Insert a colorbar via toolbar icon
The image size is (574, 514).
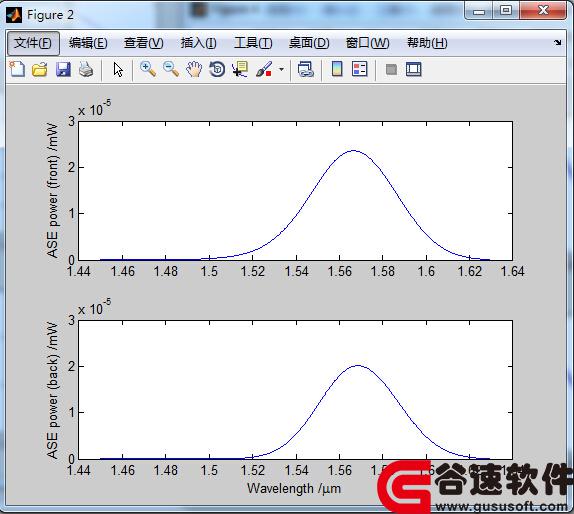point(337,69)
